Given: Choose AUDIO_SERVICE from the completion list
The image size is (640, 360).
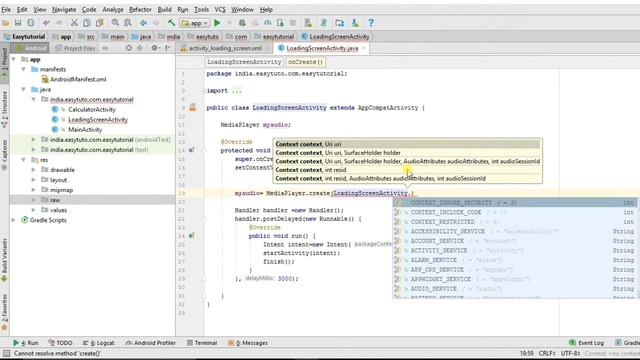Looking at the screenshot, I should click(515, 289).
